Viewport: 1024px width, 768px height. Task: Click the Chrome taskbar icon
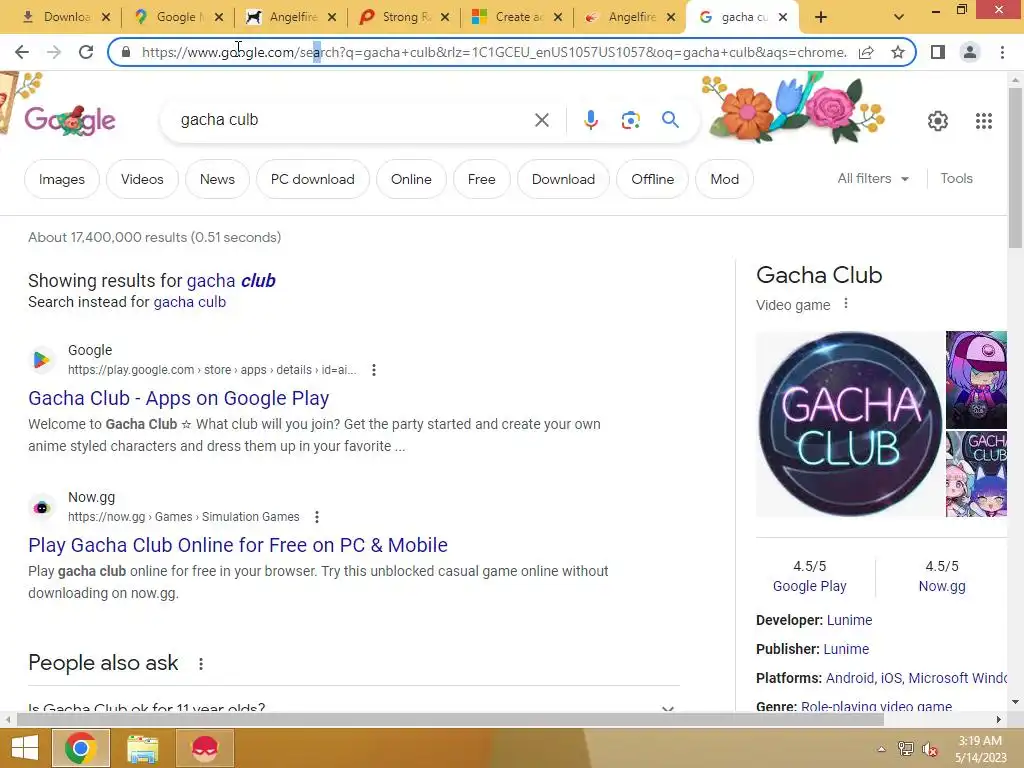coord(80,748)
